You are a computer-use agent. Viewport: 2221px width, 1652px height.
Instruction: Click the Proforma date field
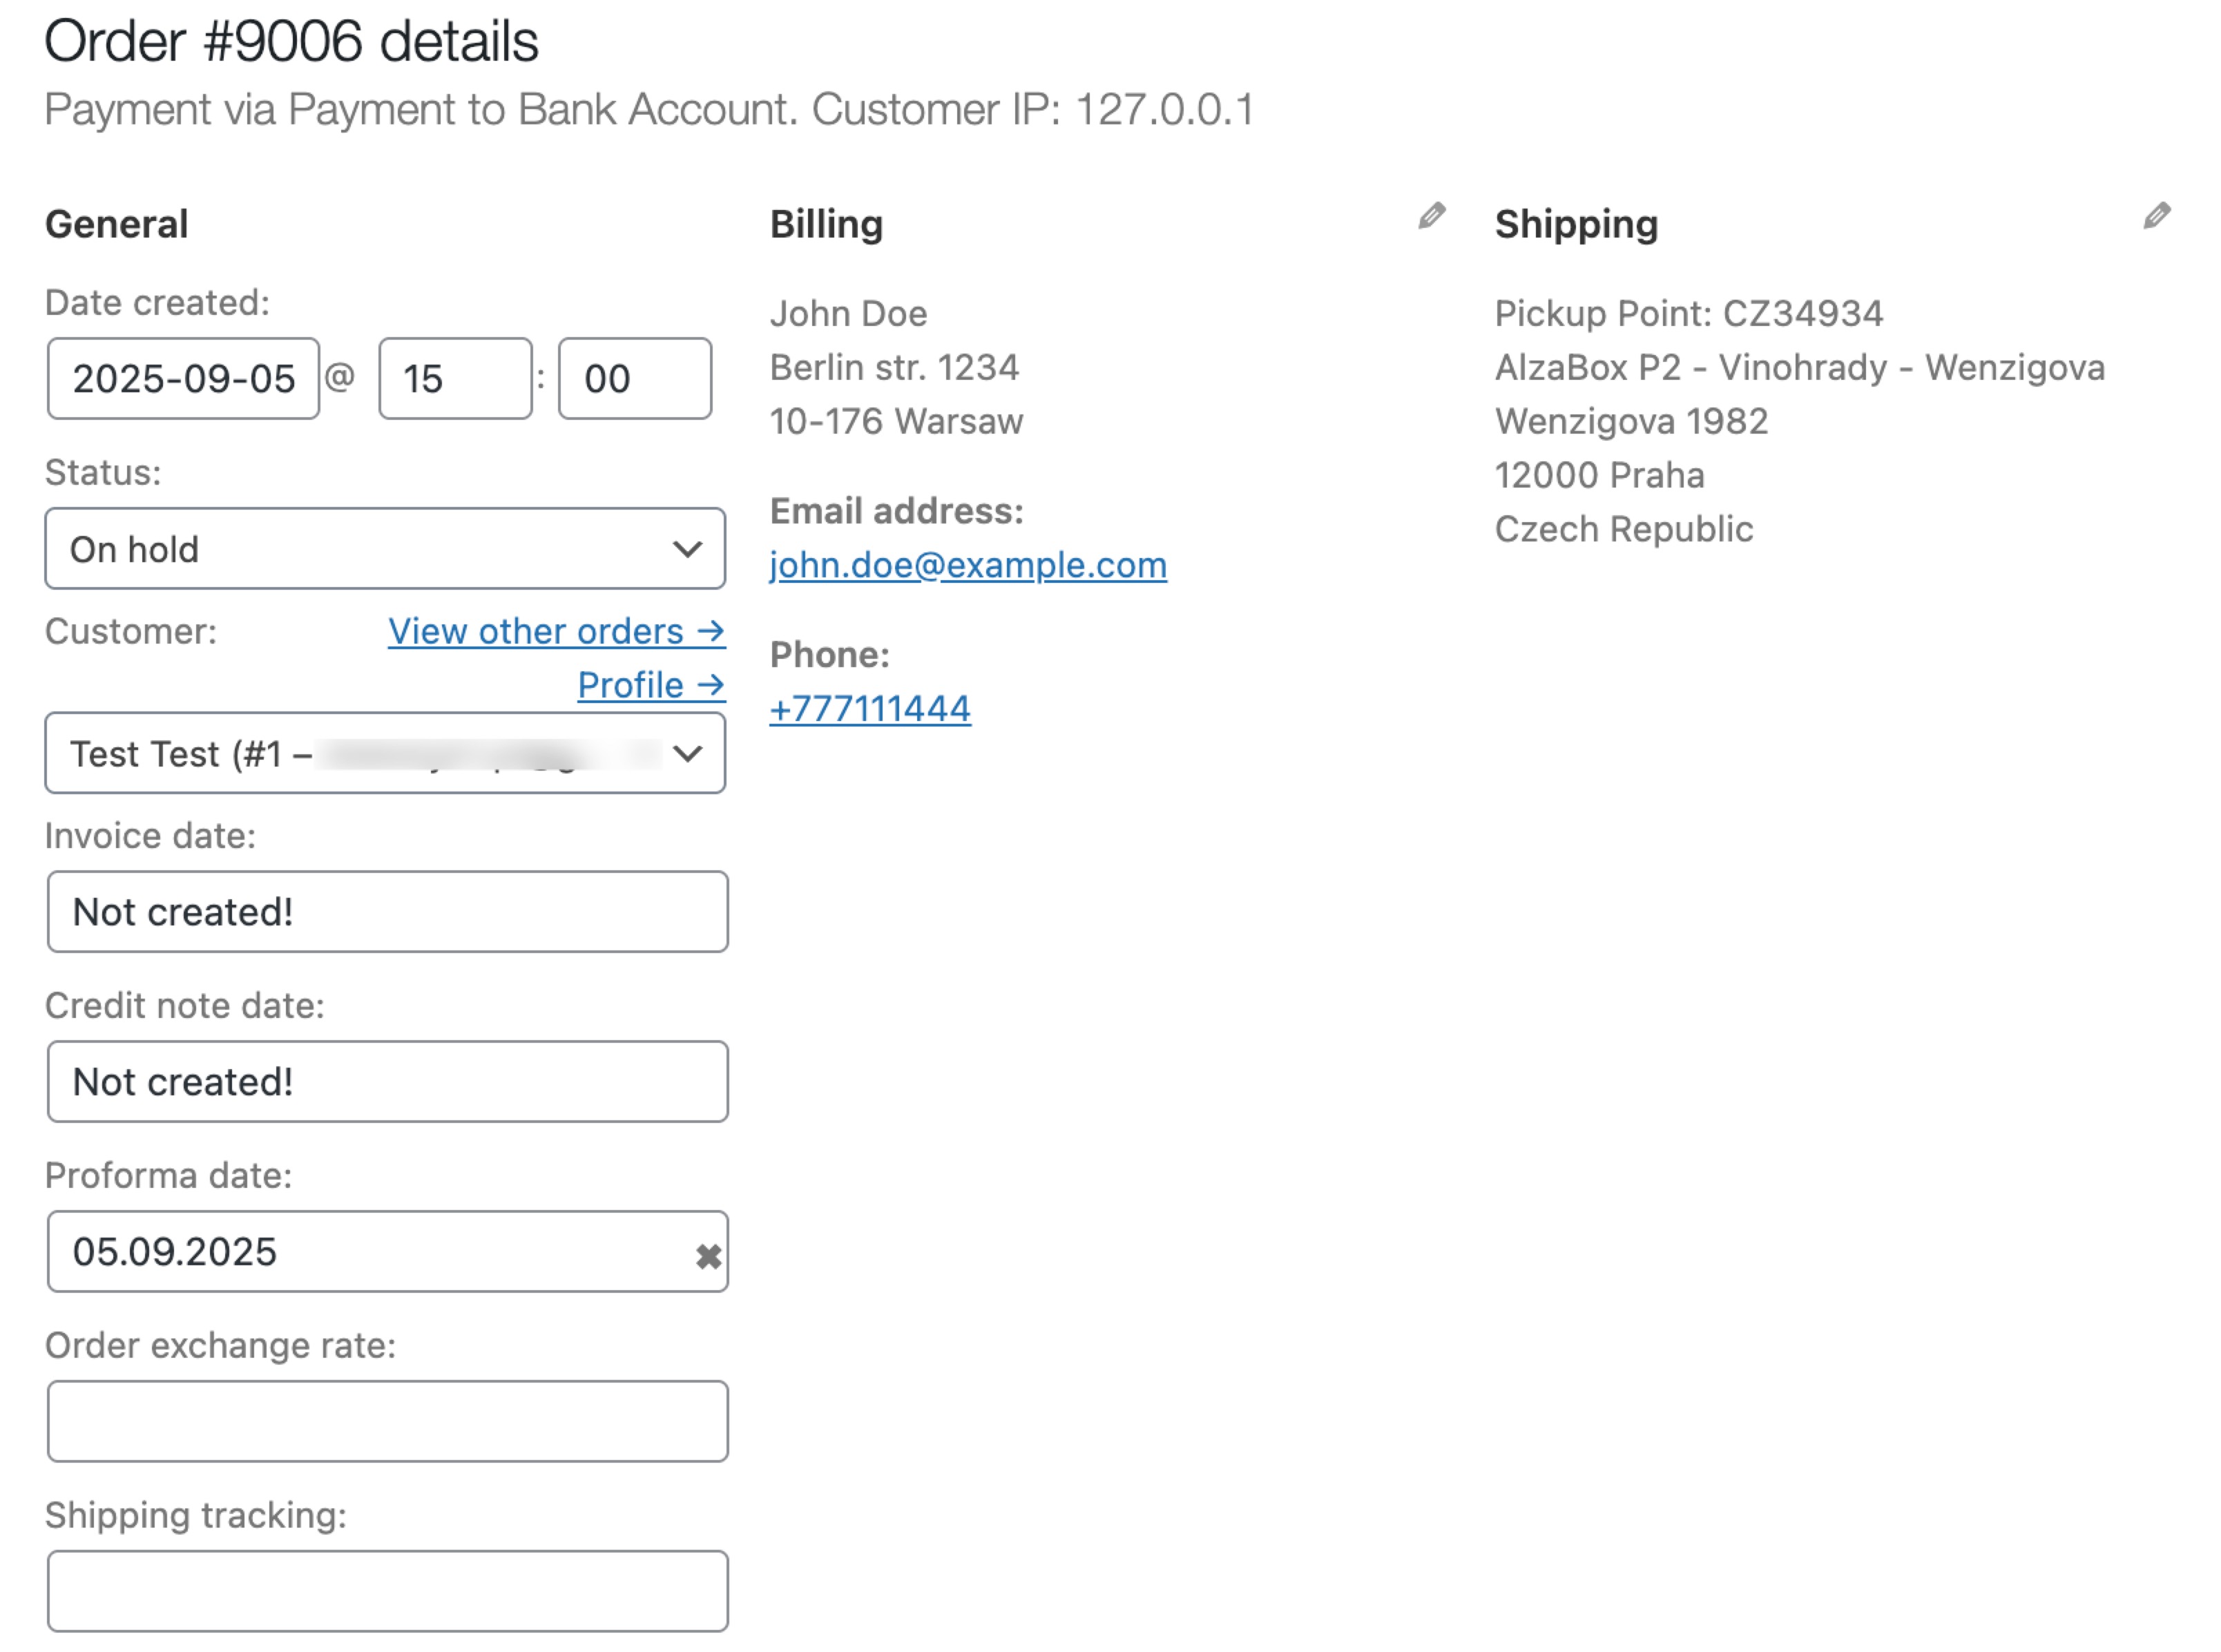point(370,1252)
